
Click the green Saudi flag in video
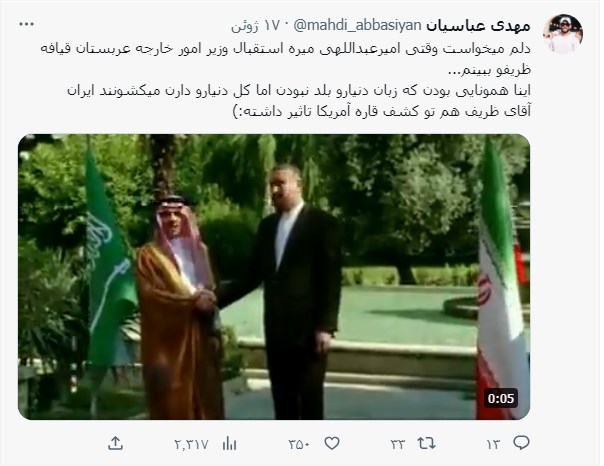[x=110, y=258]
